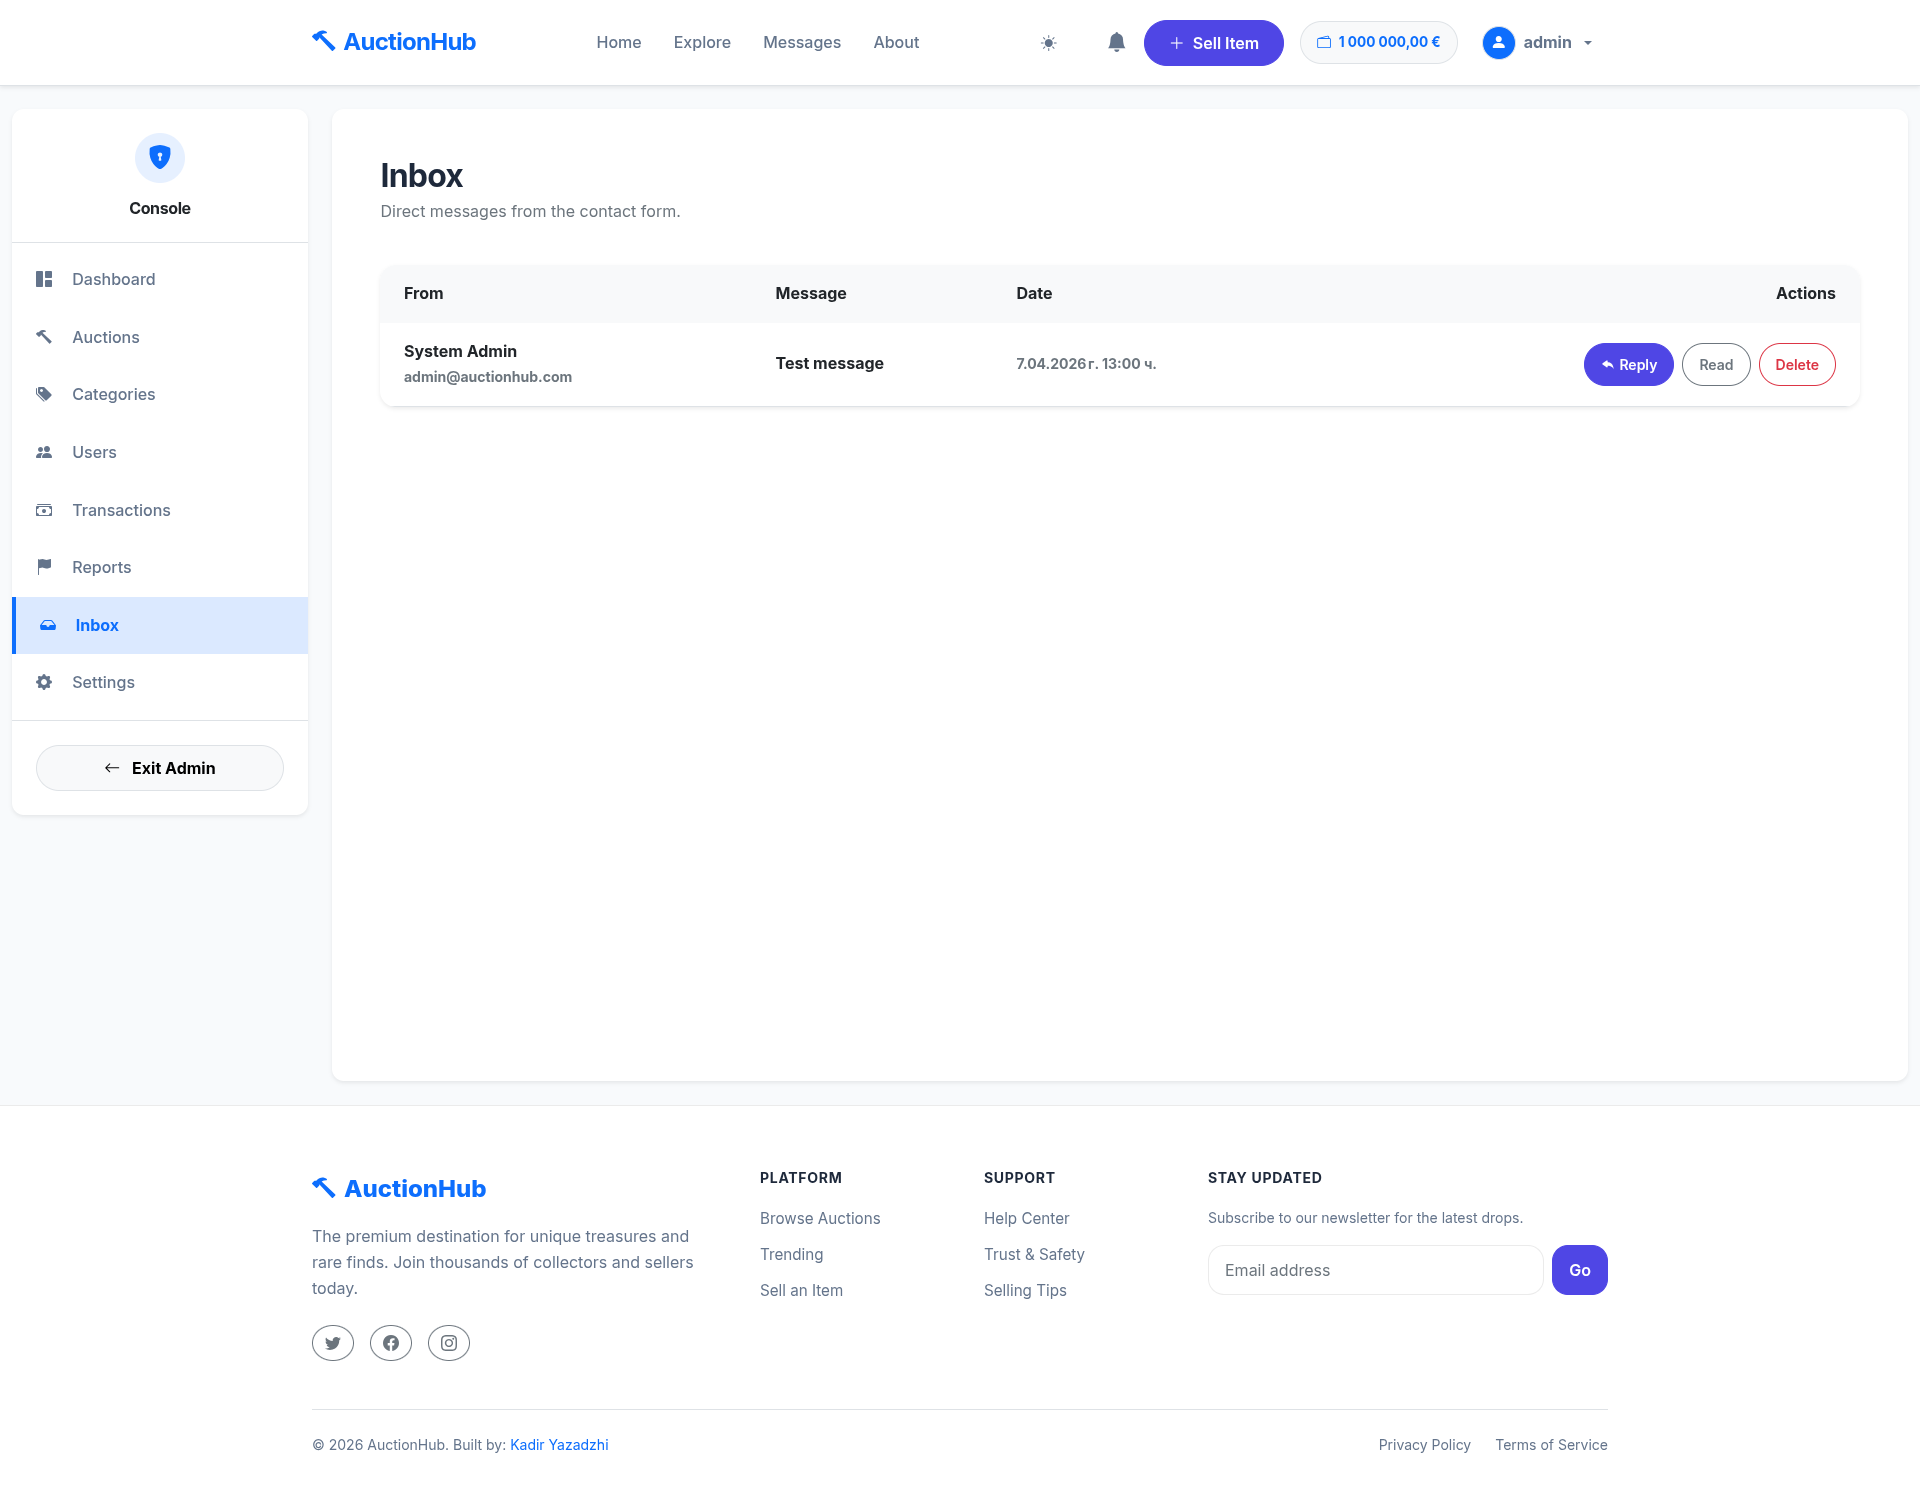
Task: Click the Settings gear icon in sidebar
Action: click(x=44, y=682)
